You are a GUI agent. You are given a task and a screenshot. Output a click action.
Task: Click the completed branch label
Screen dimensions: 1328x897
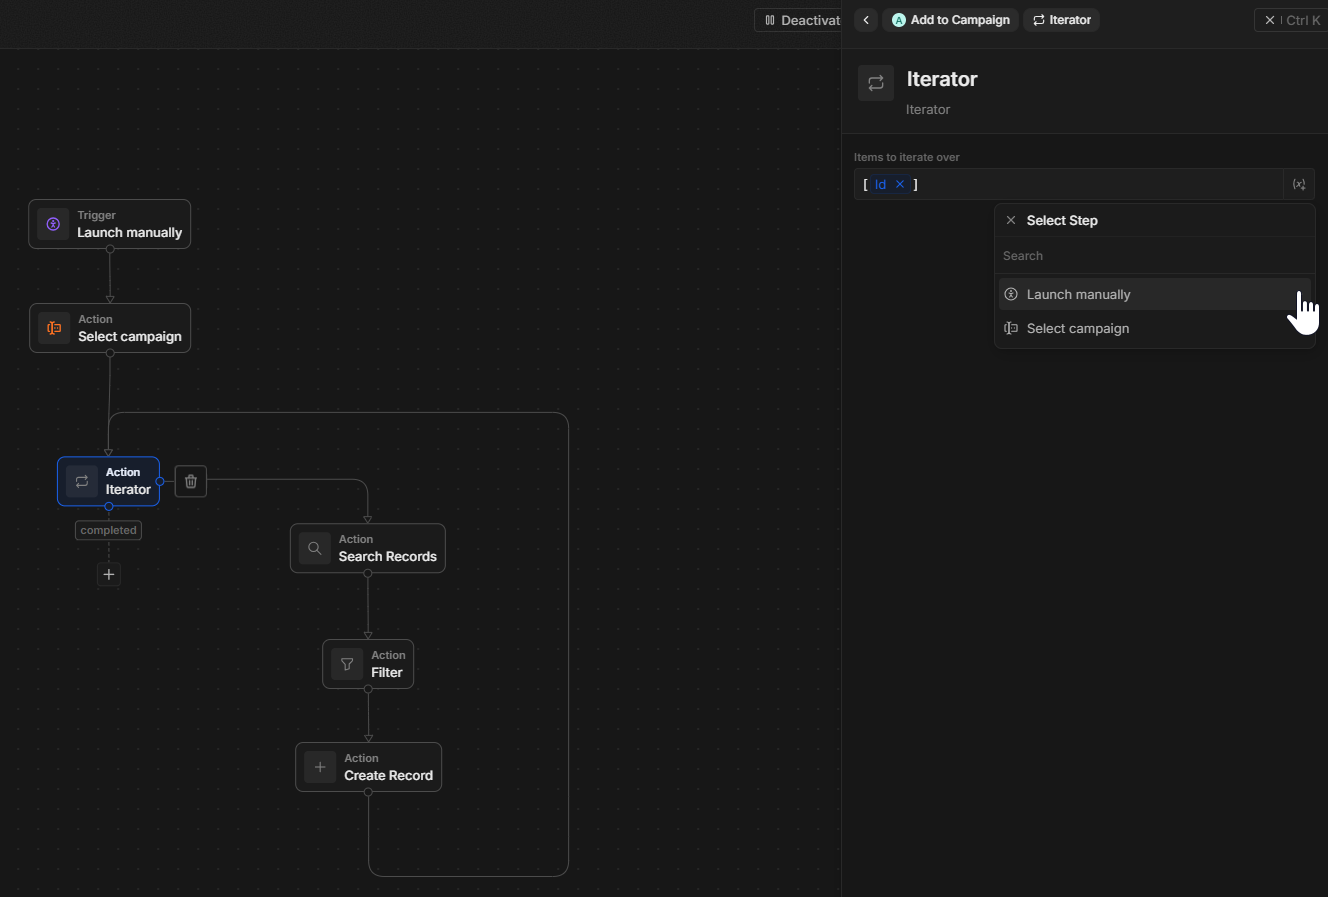pos(108,530)
